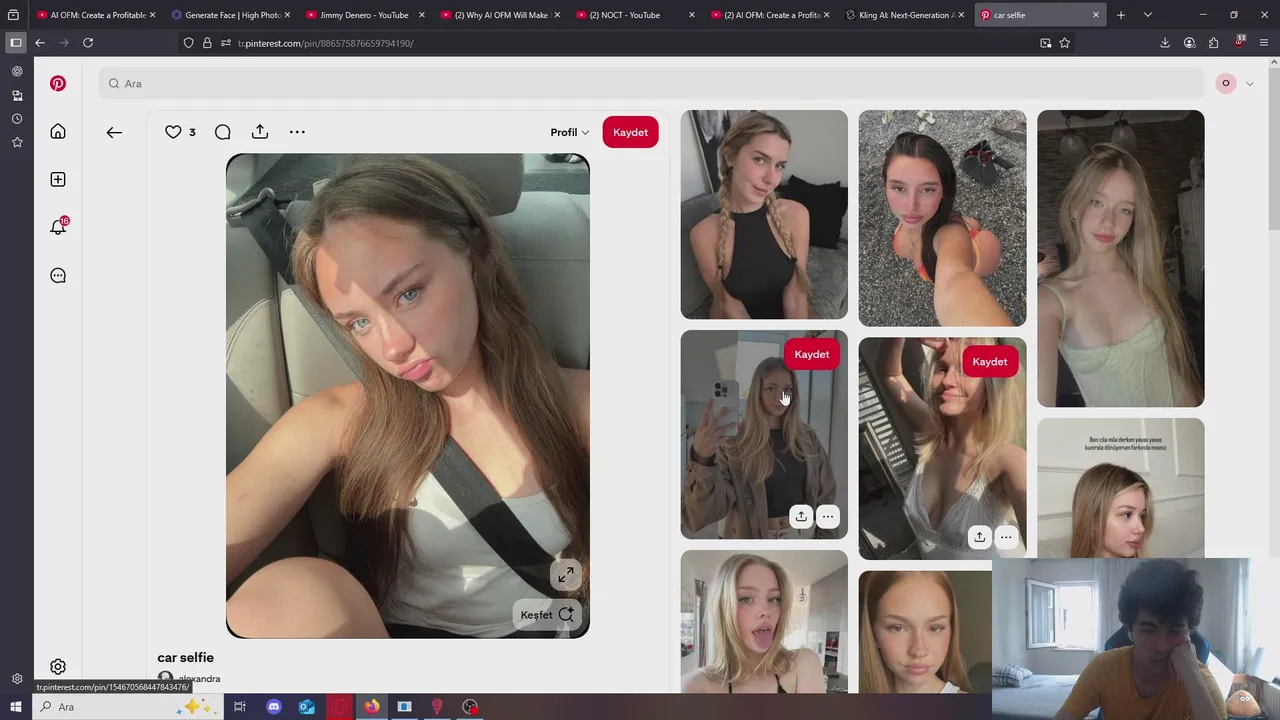
Task: Open the create pin plus icon
Action: tap(58, 179)
